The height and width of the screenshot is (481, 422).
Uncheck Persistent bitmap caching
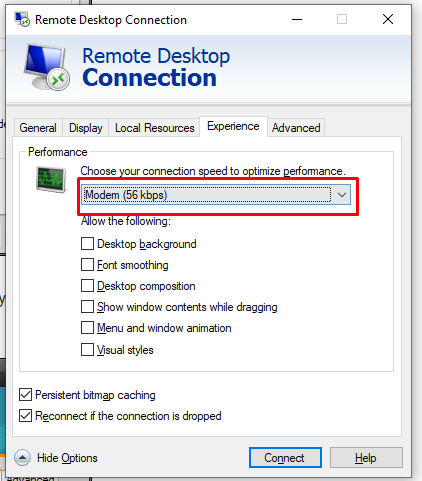[25, 395]
